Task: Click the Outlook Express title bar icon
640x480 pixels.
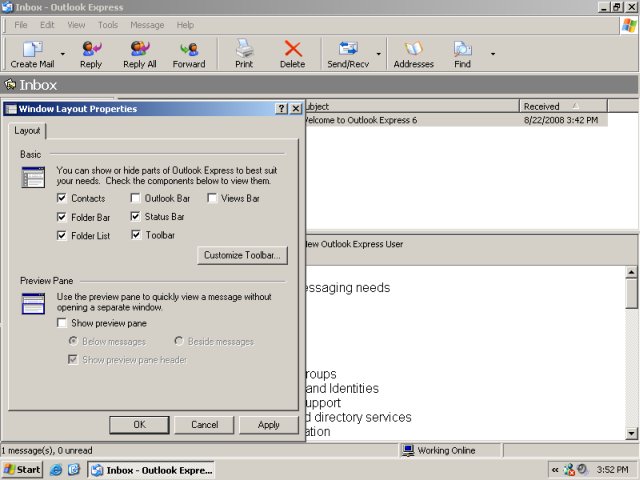Action: (x=7, y=7)
